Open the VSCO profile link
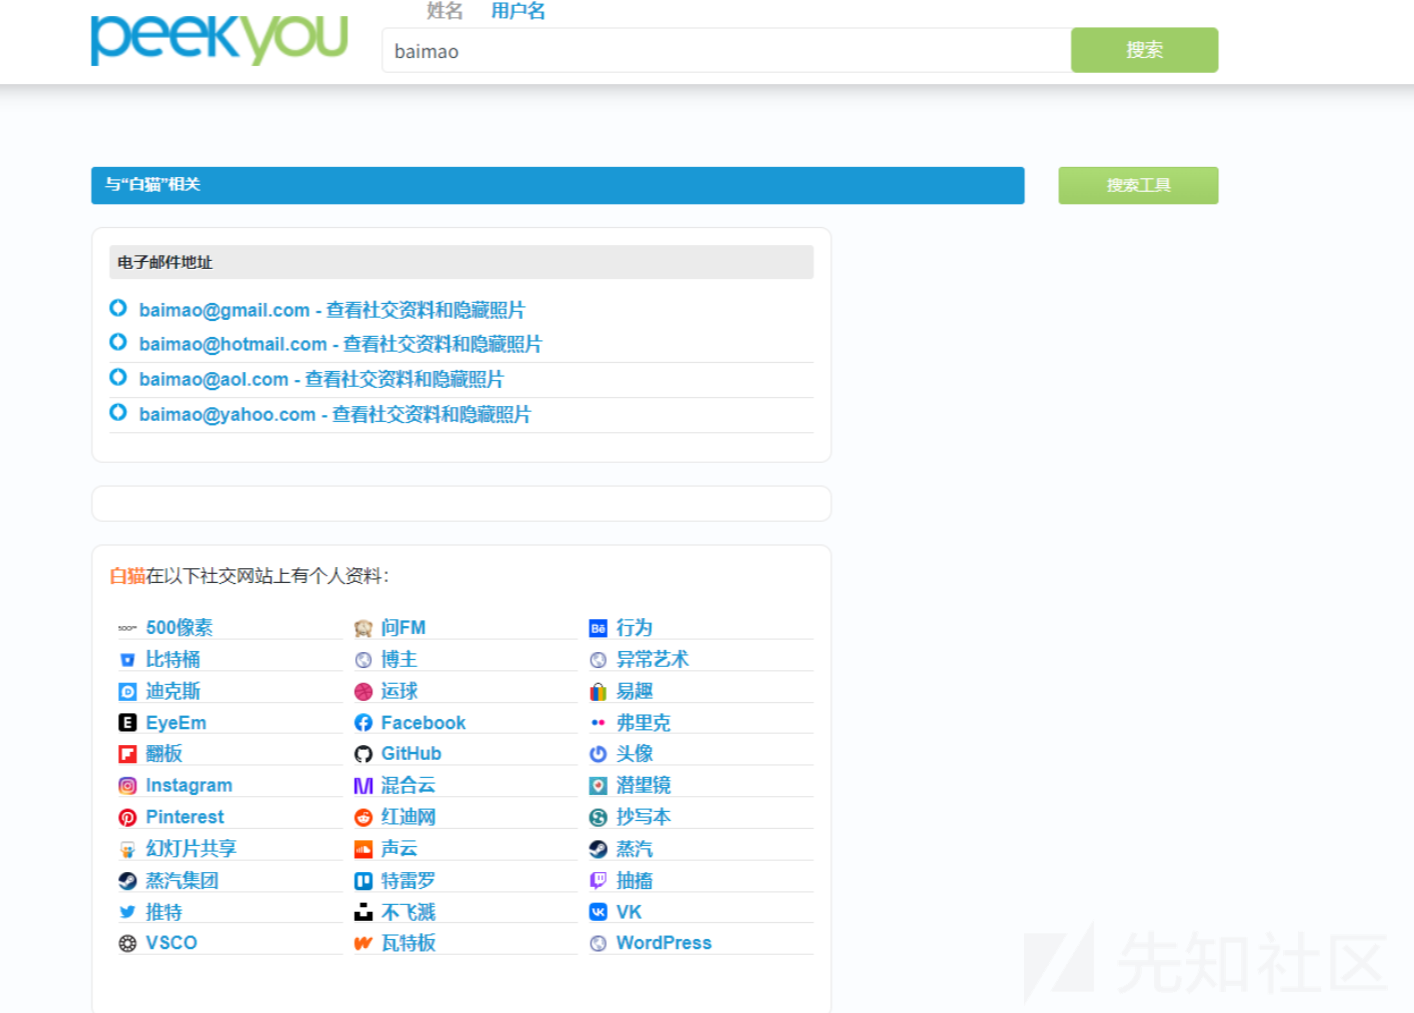Screen dimensions: 1414x1013 pyautogui.click(x=171, y=943)
